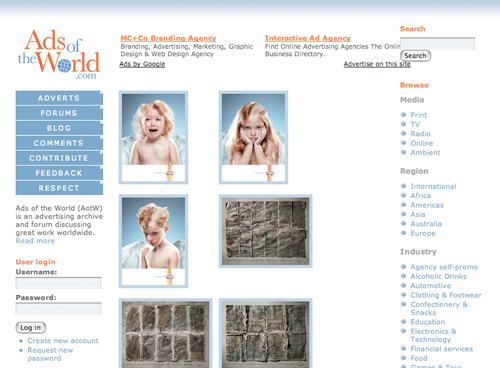Focus the Username input field
Viewport: 500px width, 368px height.
tap(58, 283)
